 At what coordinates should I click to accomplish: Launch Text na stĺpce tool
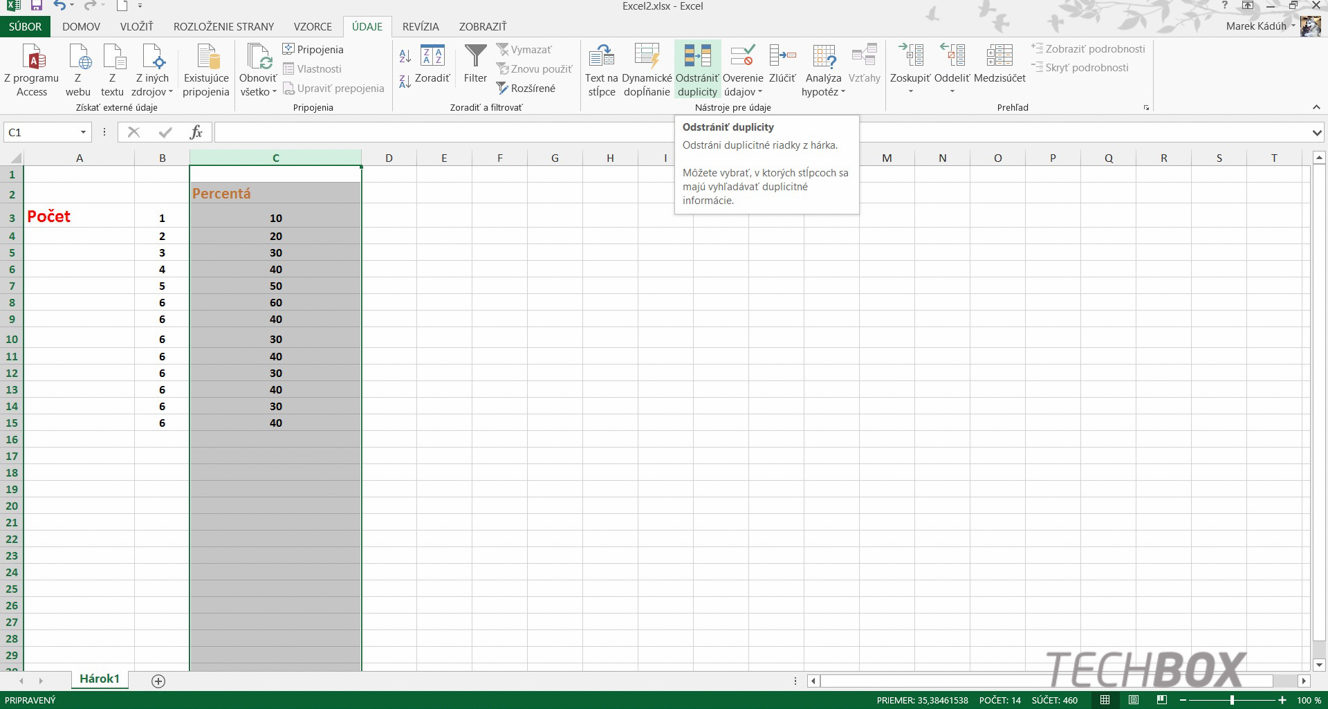tap(601, 70)
